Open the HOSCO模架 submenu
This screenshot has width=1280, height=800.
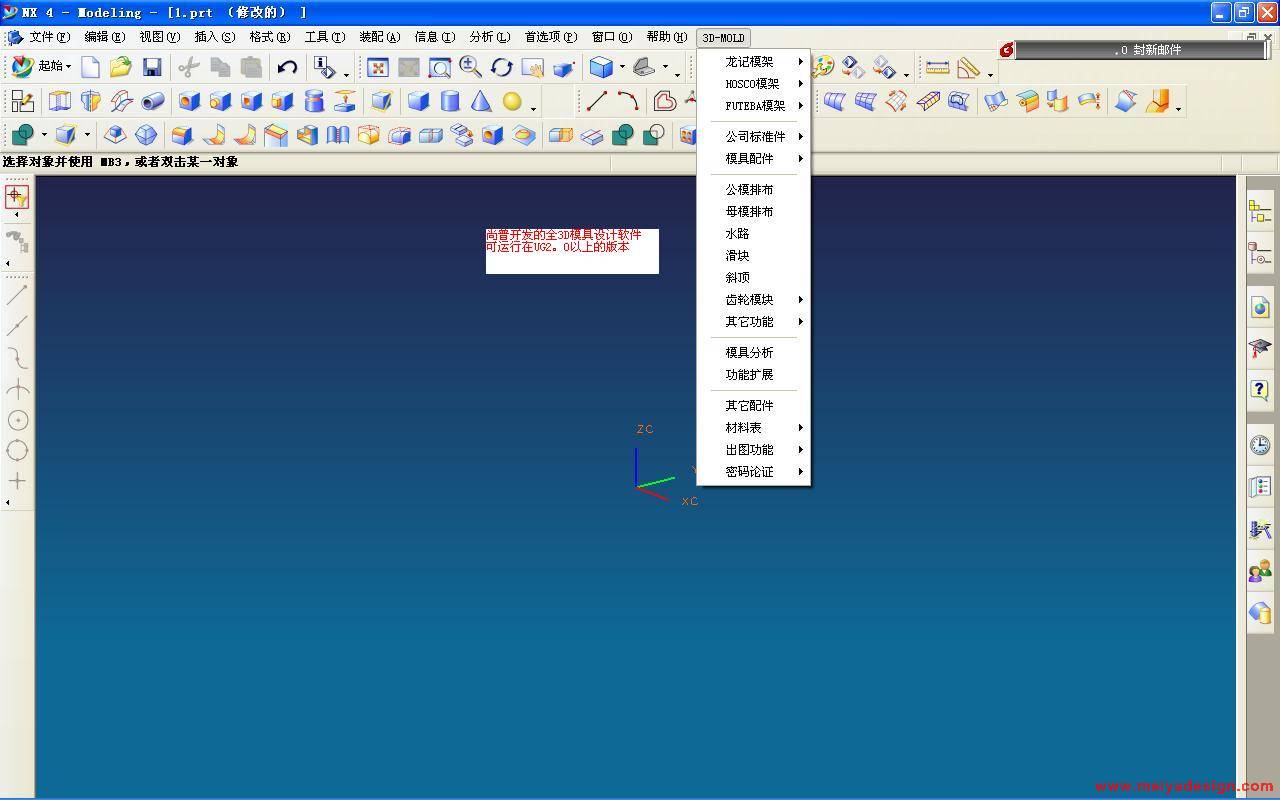(x=753, y=84)
